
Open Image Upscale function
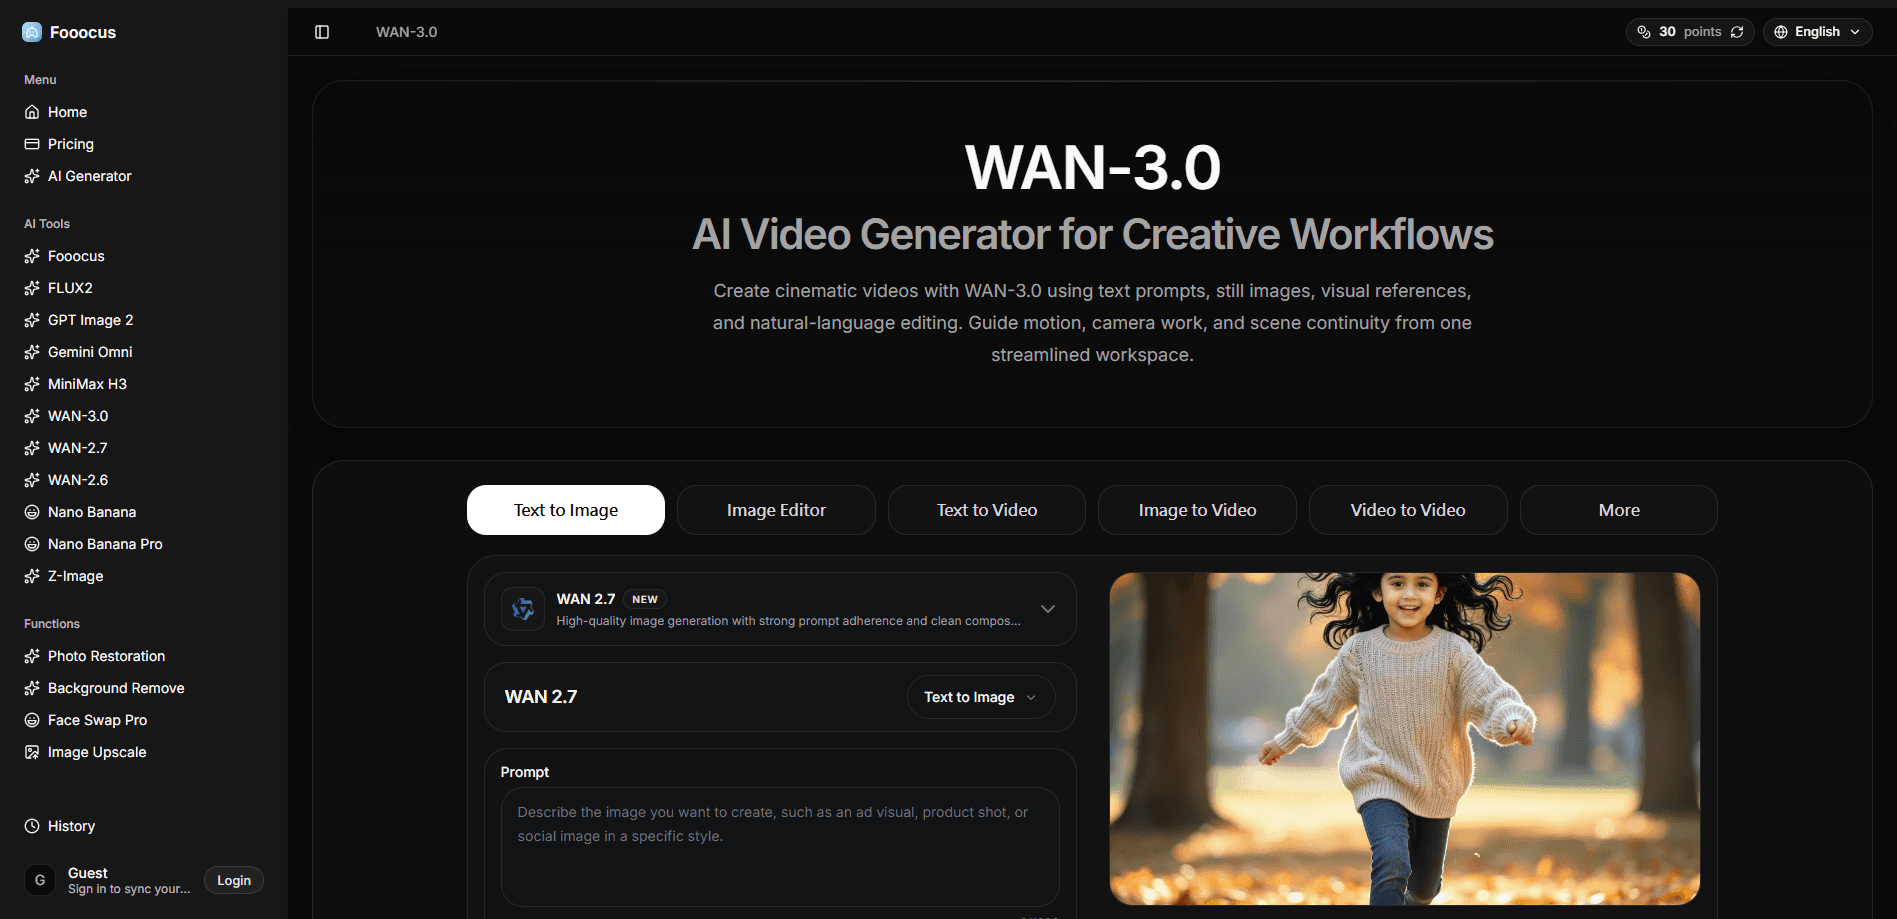(x=144, y=752)
